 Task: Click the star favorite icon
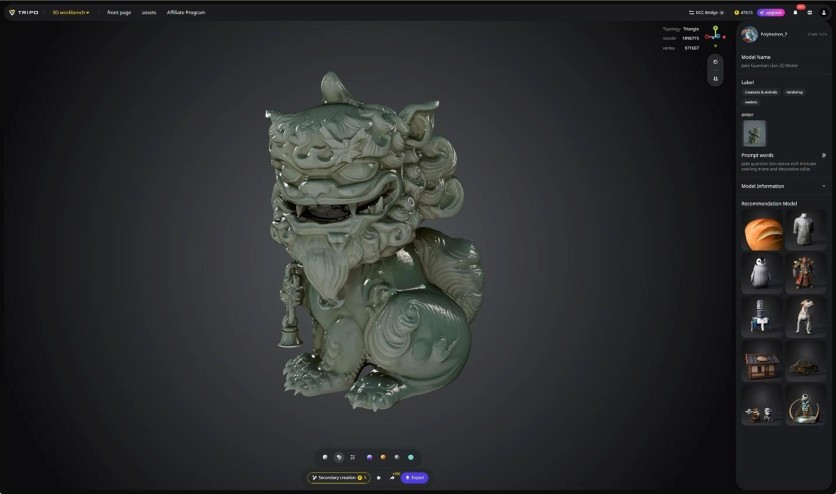pos(378,478)
